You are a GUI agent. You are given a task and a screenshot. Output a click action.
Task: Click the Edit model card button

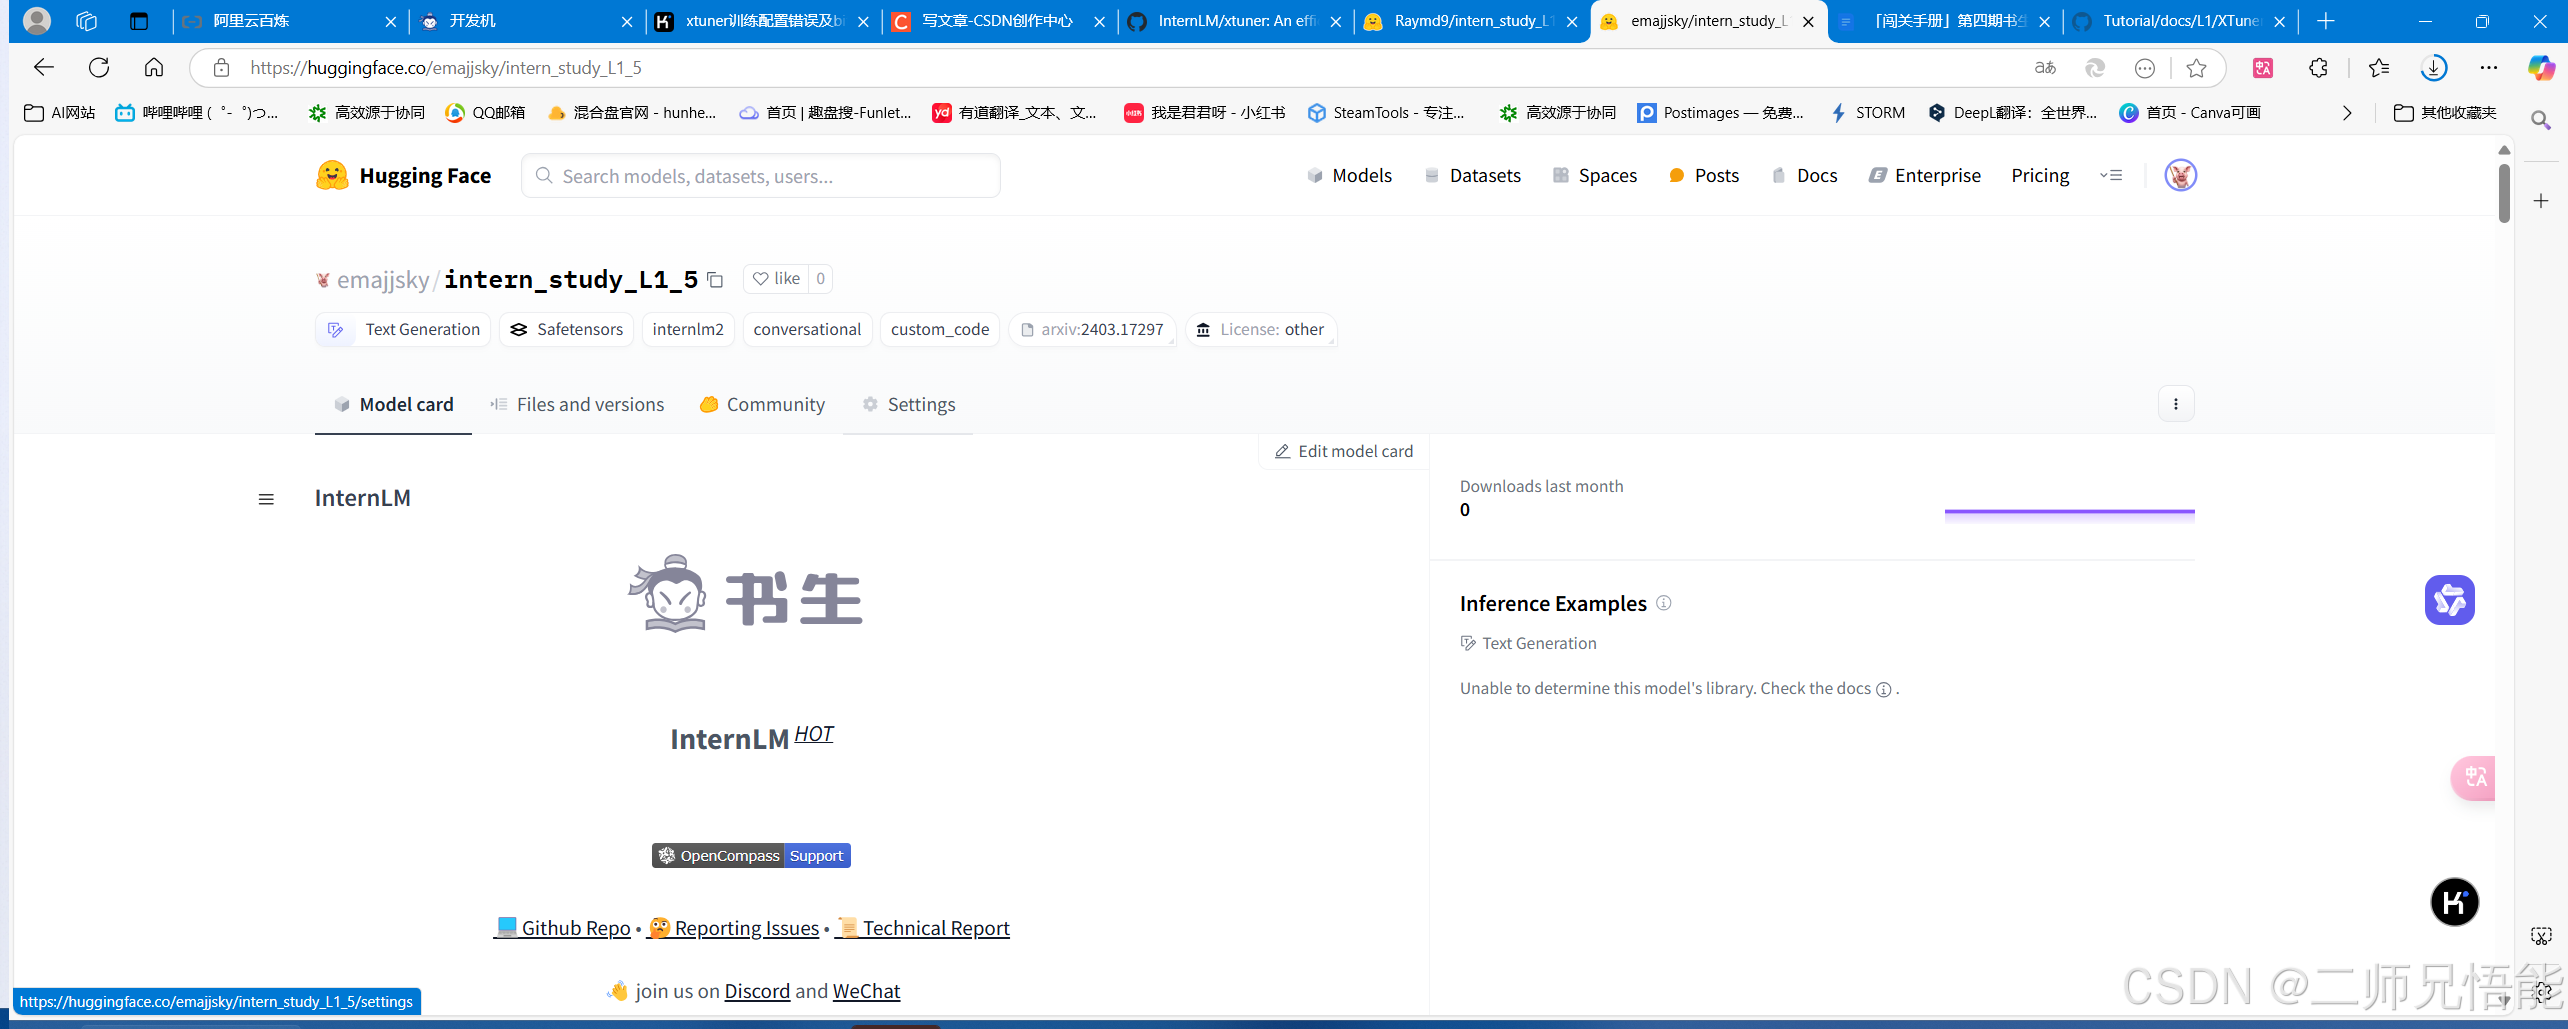1344,451
